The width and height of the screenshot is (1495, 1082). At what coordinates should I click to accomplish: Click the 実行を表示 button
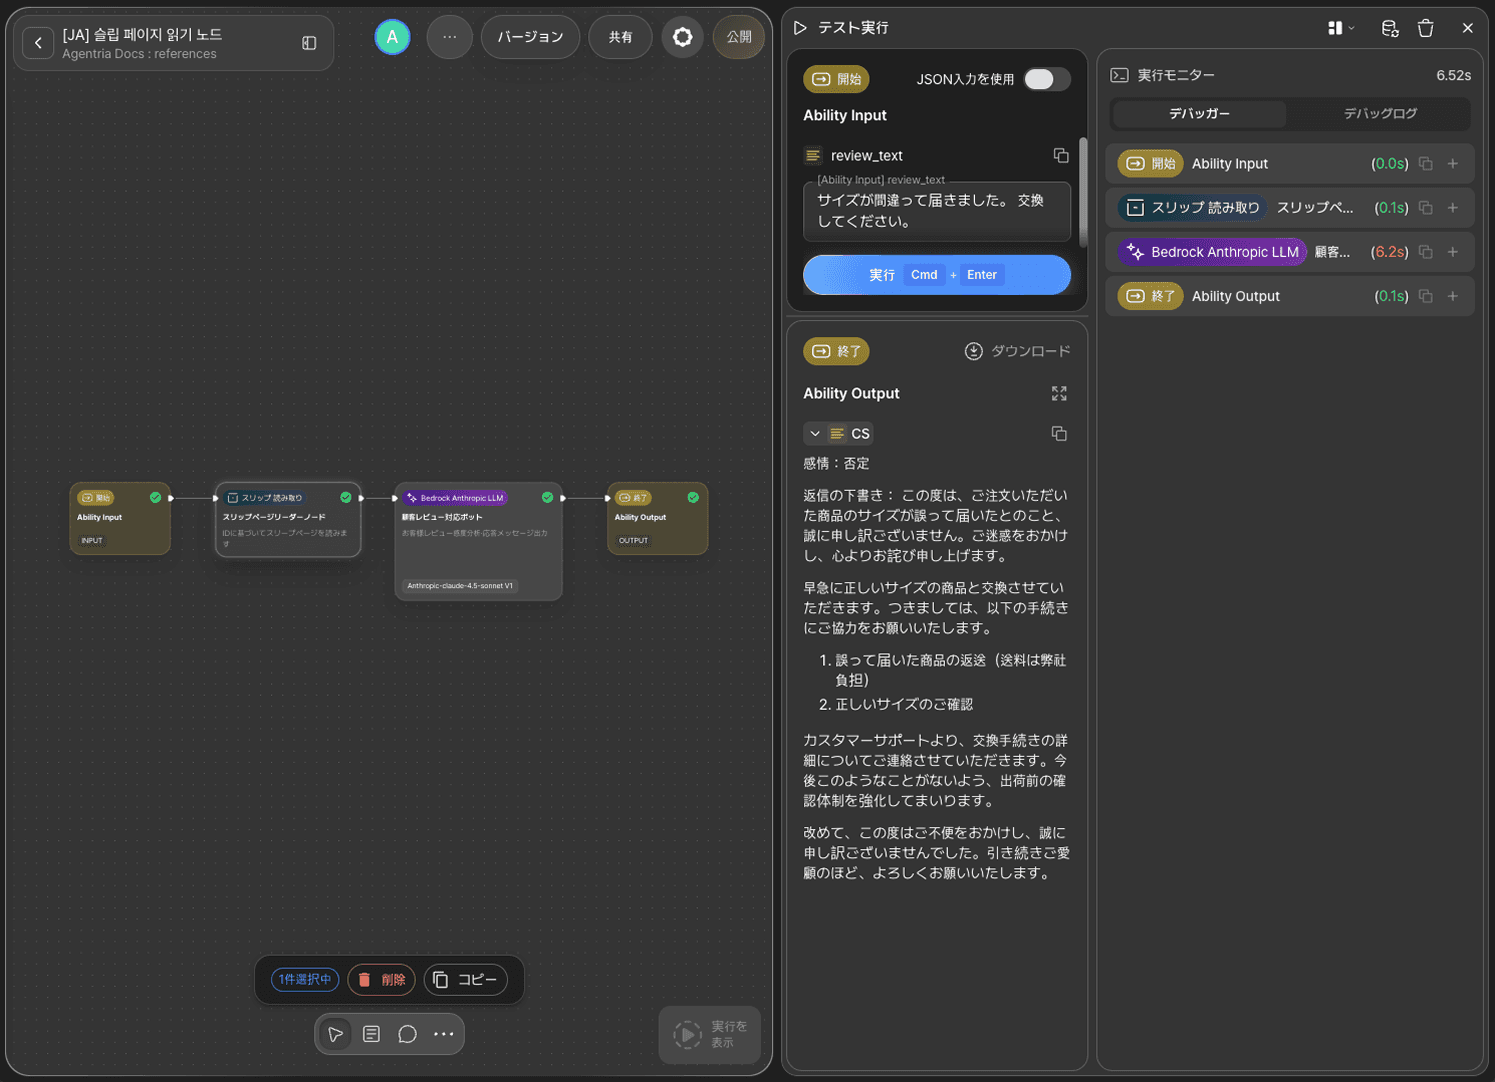(x=710, y=1034)
